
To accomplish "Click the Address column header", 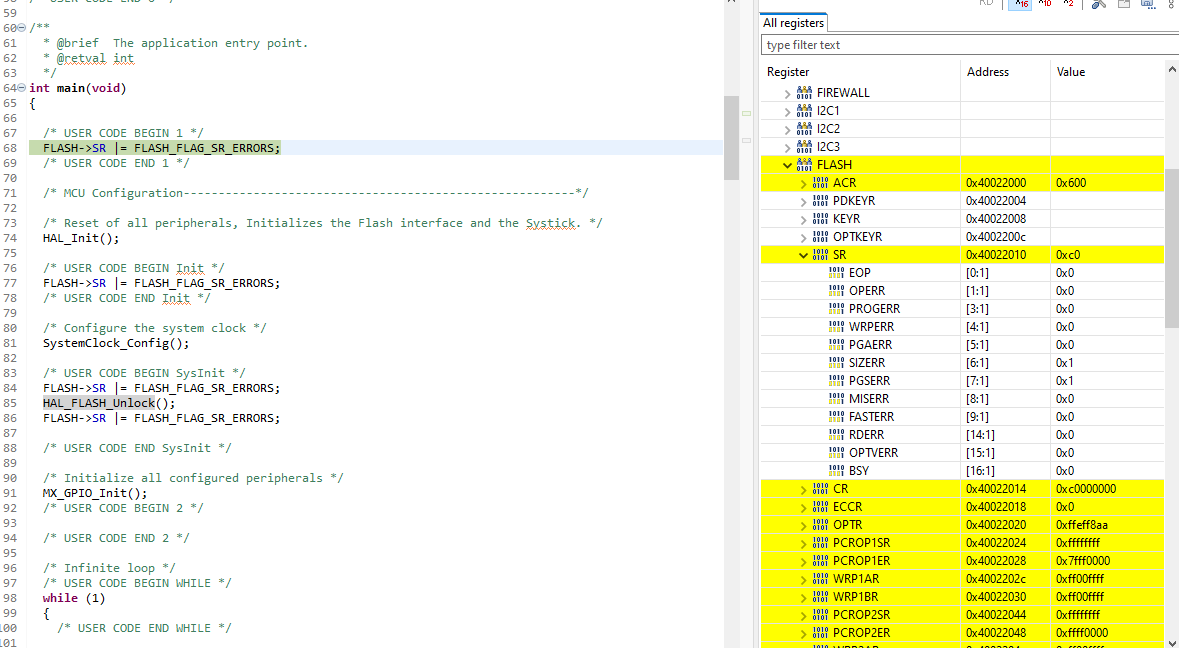I will (x=987, y=72).
